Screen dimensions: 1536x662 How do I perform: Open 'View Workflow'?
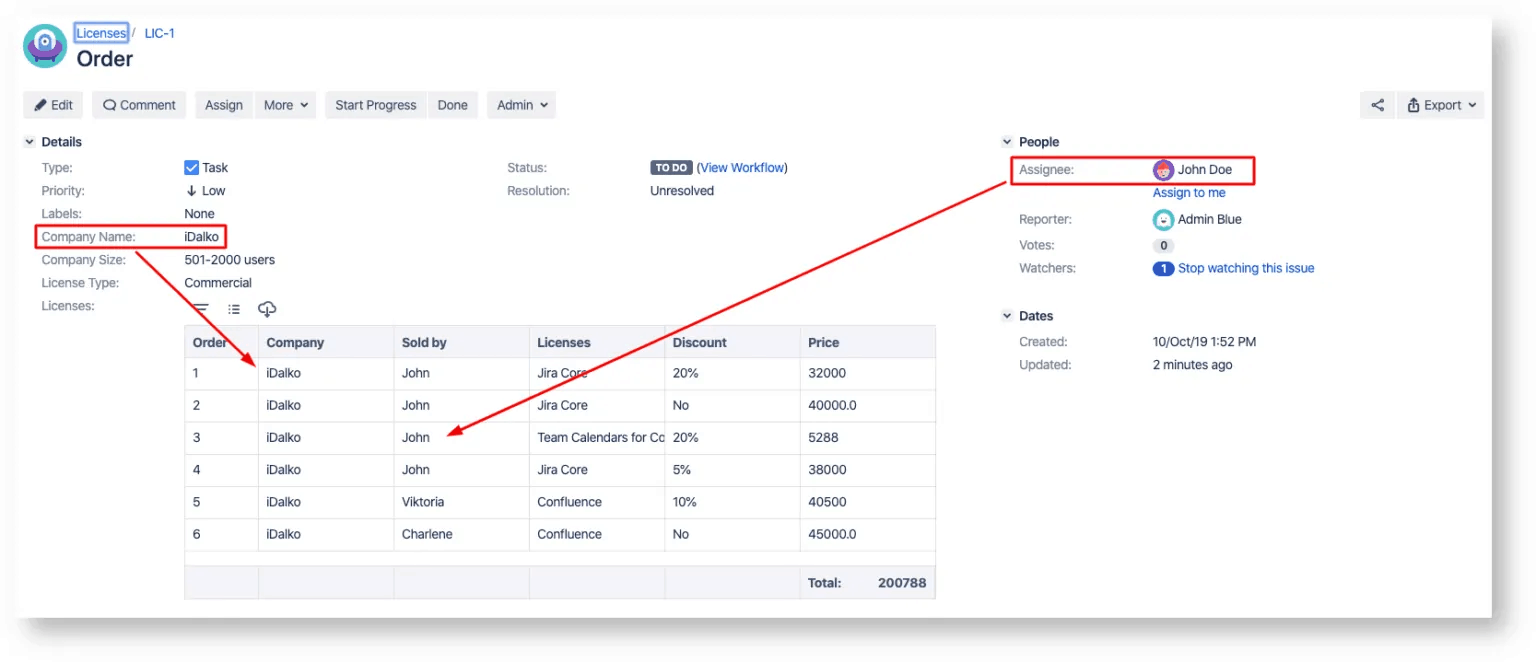pyautogui.click(x=742, y=167)
